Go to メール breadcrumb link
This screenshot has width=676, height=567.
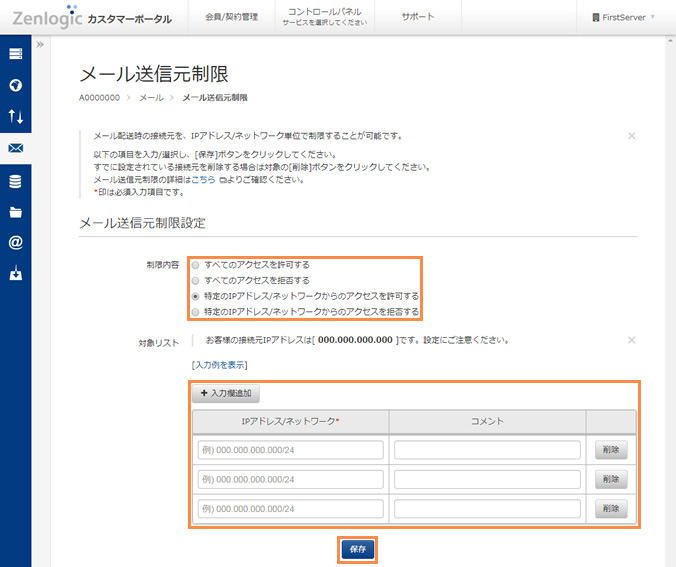tap(151, 98)
